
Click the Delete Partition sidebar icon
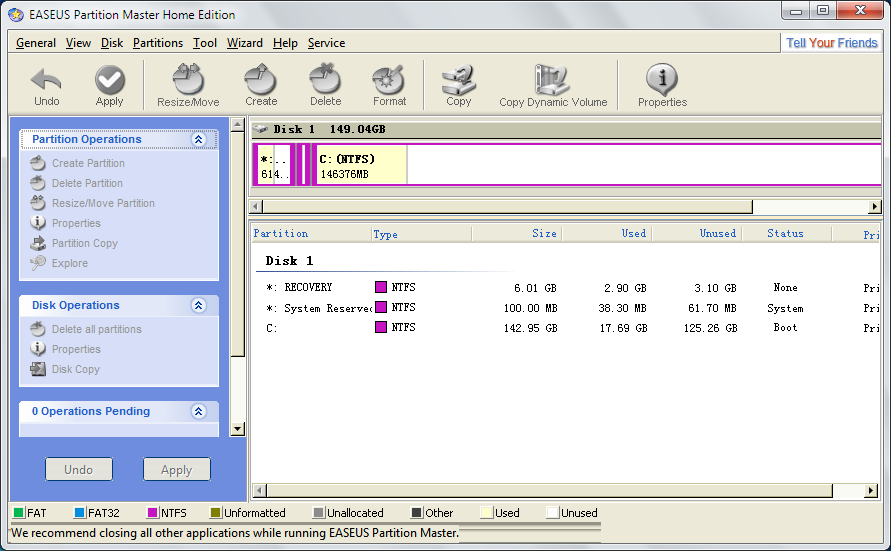tap(38, 183)
